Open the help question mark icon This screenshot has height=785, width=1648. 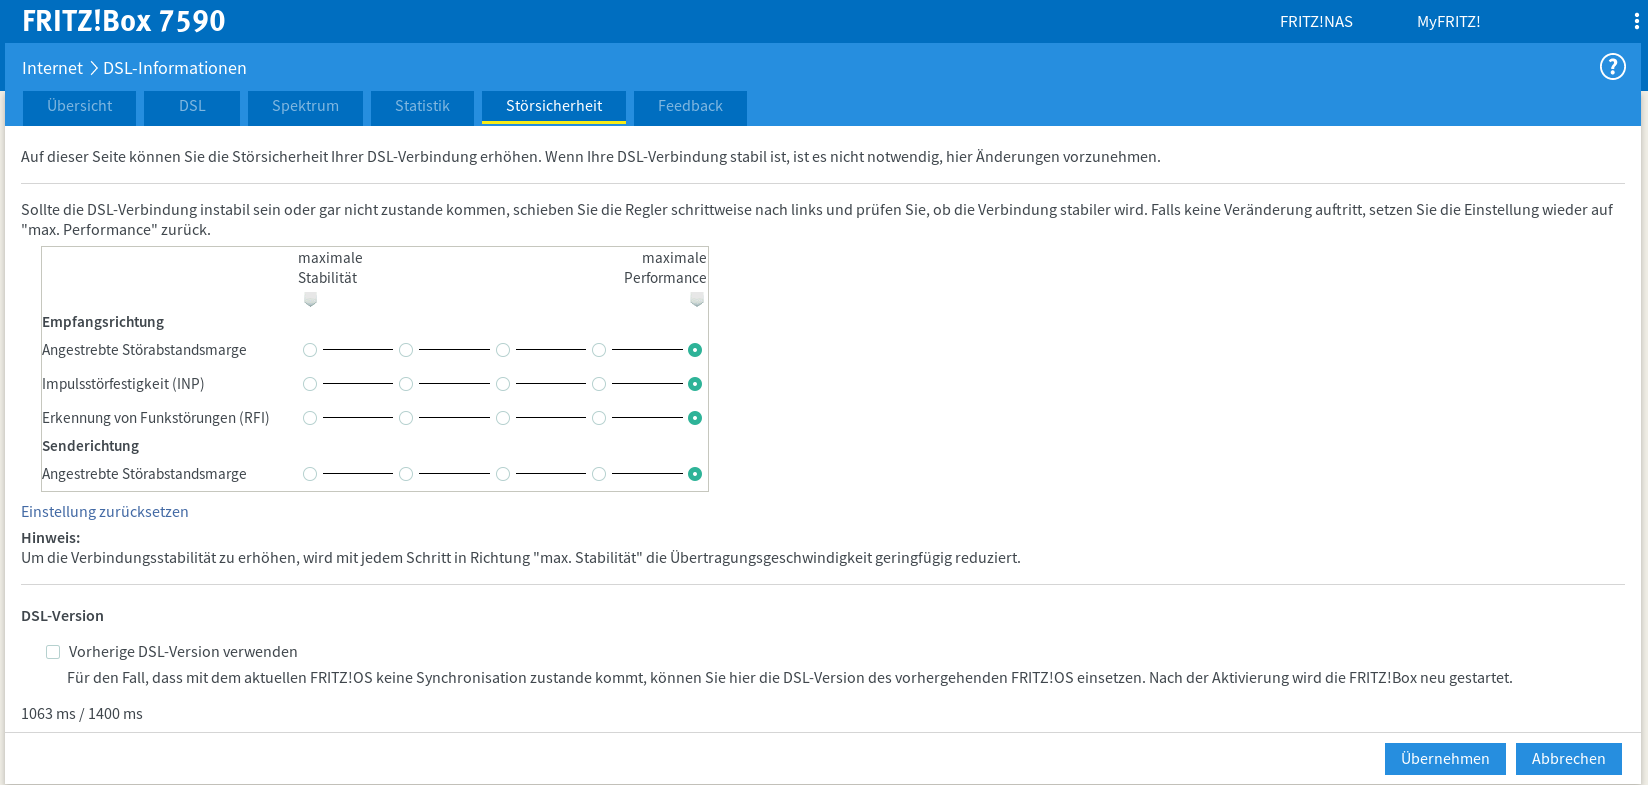coord(1612,67)
